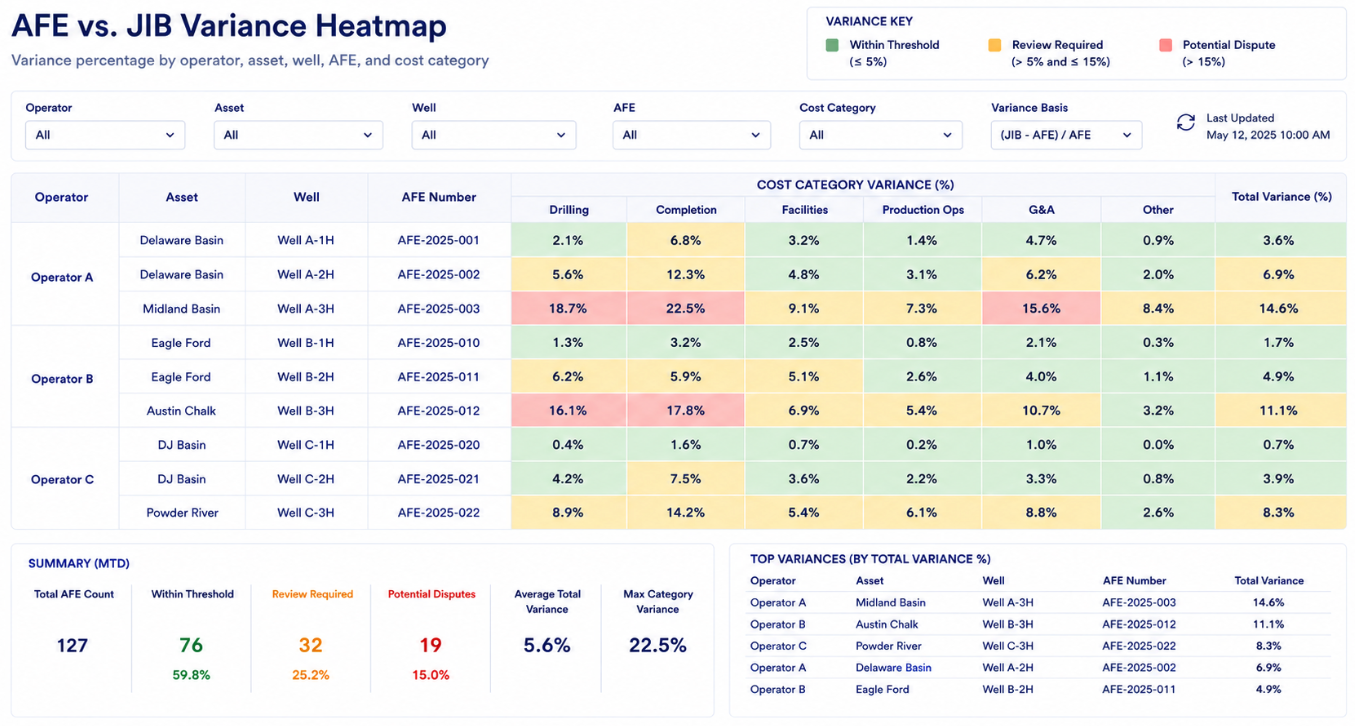The image size is (1355, 726).
Task: Click the red Potential Dispute swatch in Variance Key
Action: pos(1165,45)
